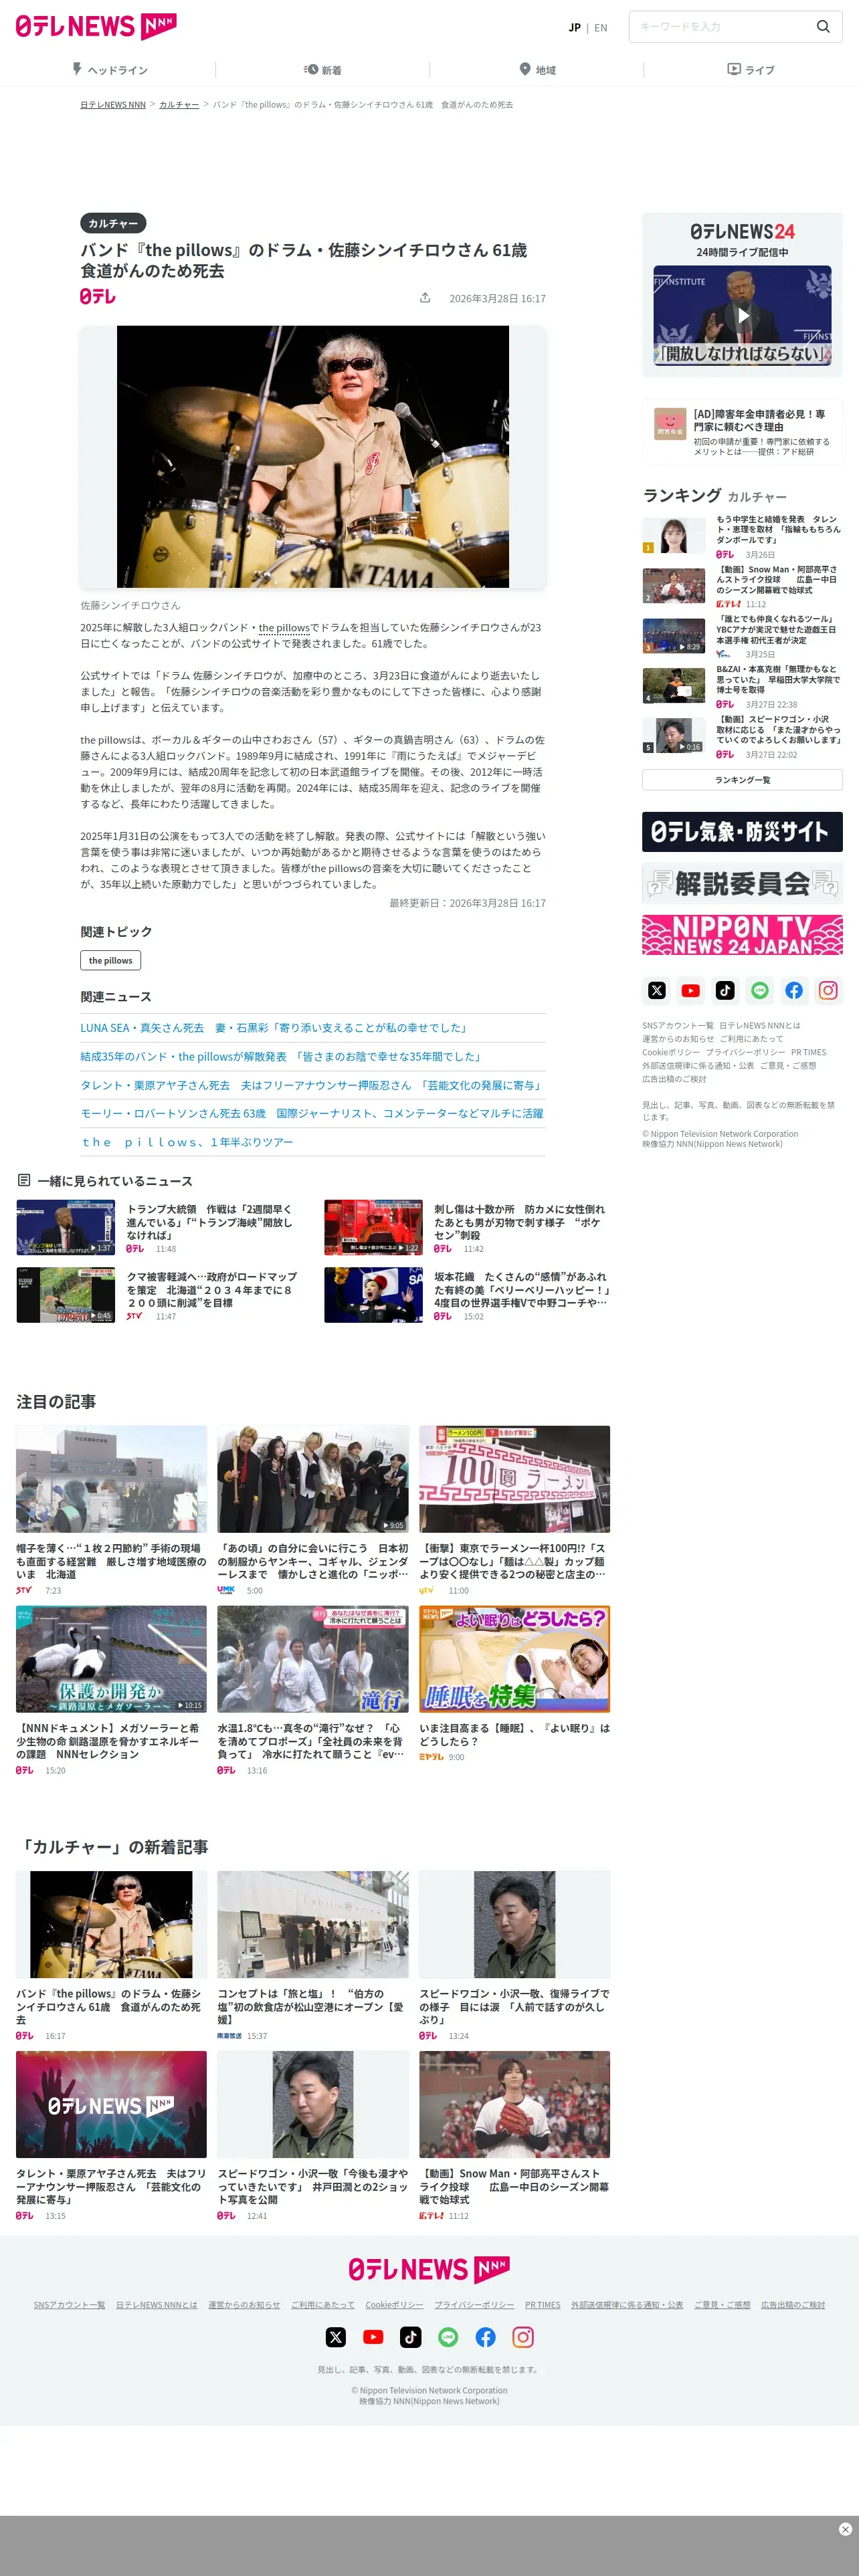The width and height of the screenshot is (859, 2576).
Task: Open the ライブ navigation tab
Action: (751, 70)
